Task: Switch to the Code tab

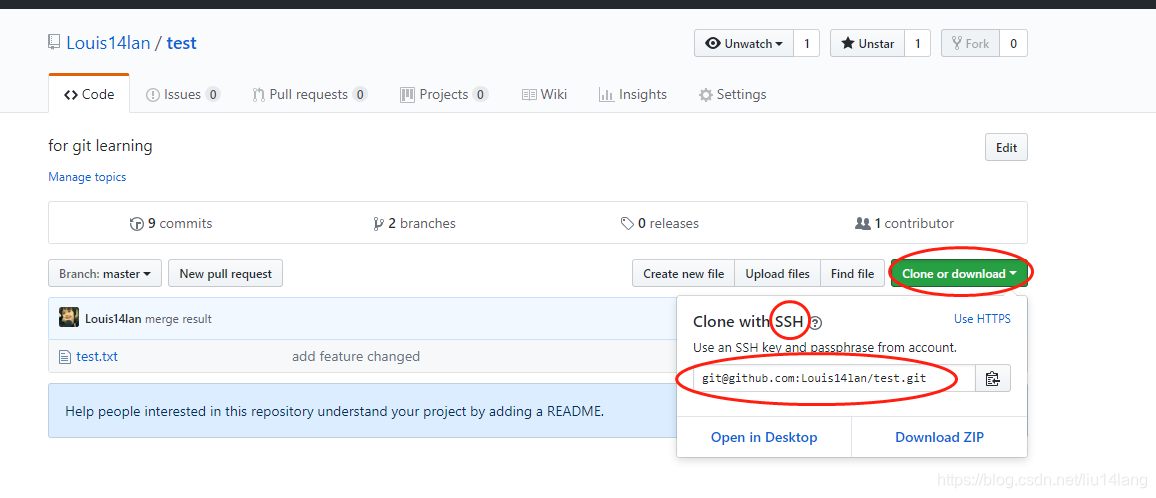Action: pyautogui.click(x=89, y=94)
